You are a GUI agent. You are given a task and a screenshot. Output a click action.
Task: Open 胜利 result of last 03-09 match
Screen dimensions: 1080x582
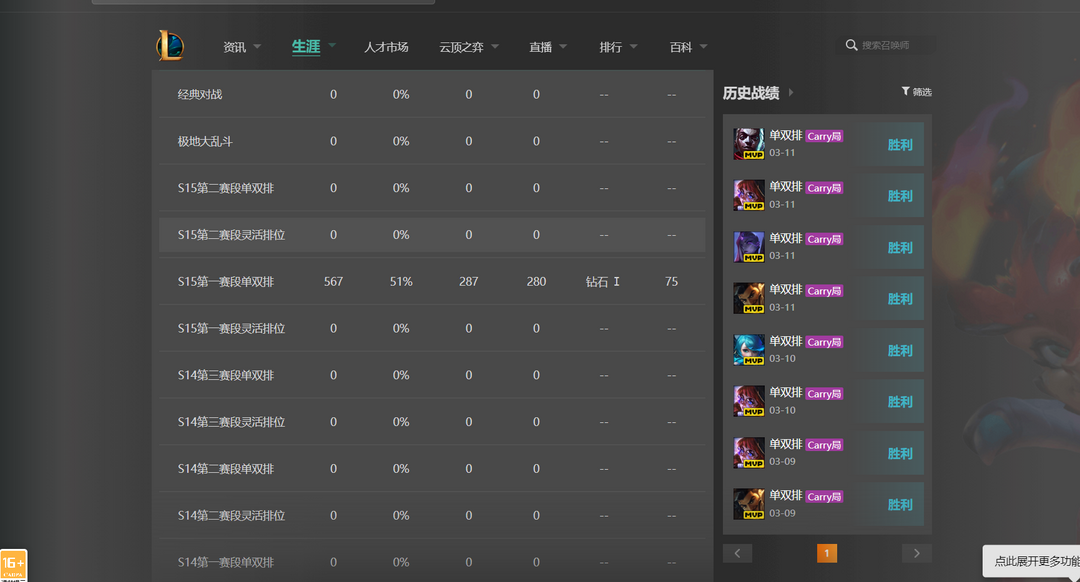(x=900, y=505)
